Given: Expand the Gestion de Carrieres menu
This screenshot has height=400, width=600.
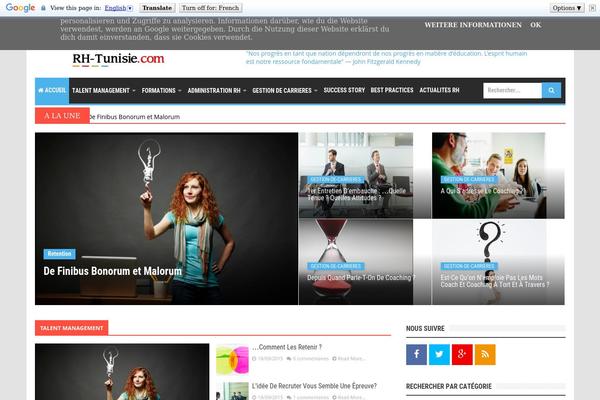Looking at the screenshot, I should point(285,90).
